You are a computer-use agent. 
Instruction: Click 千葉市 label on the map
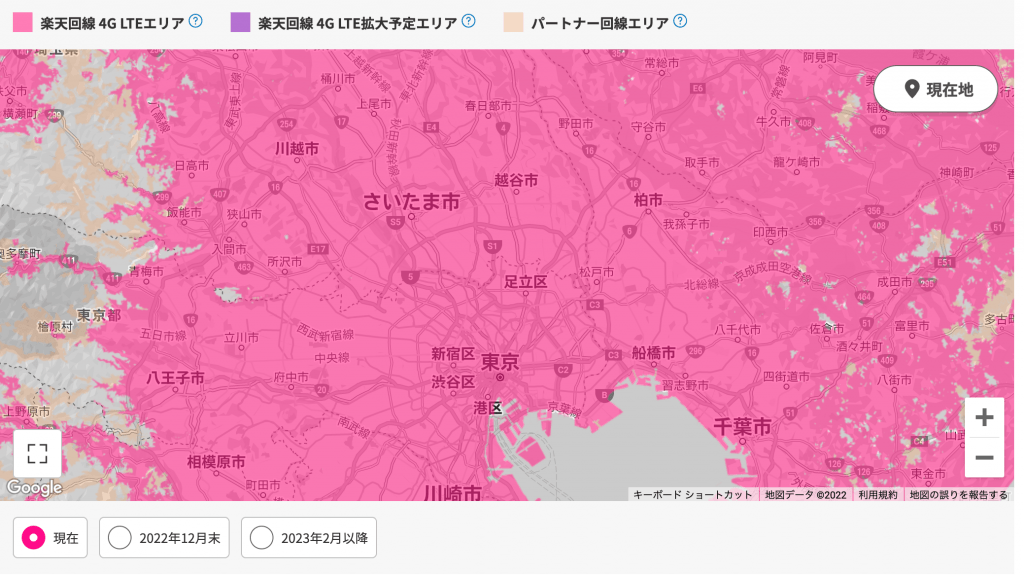click(x=742, y=427)
